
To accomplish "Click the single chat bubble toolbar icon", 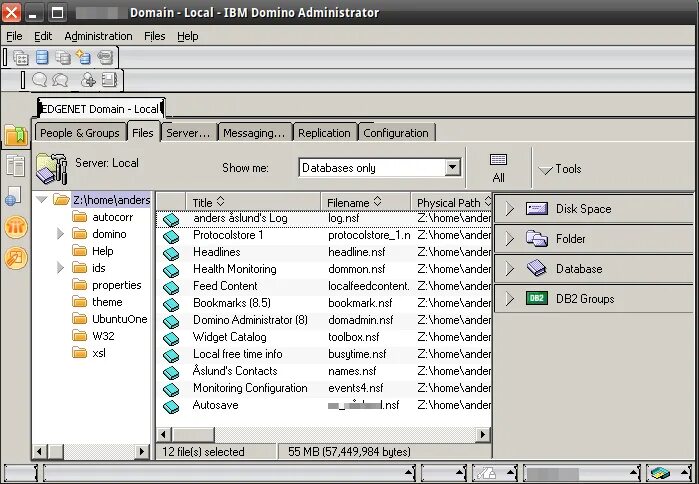I will coord(39,80).
